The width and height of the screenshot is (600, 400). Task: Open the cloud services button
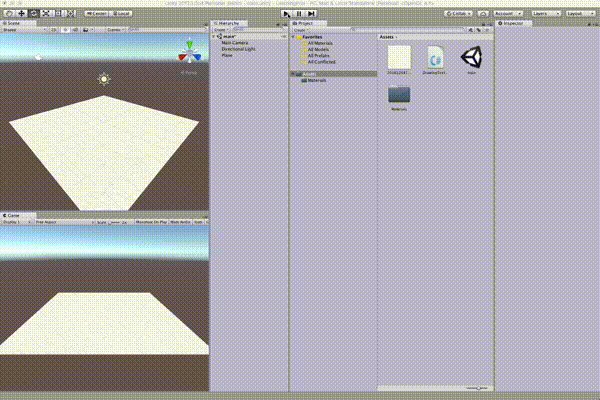pyautogui.click(x=483, y=13)
